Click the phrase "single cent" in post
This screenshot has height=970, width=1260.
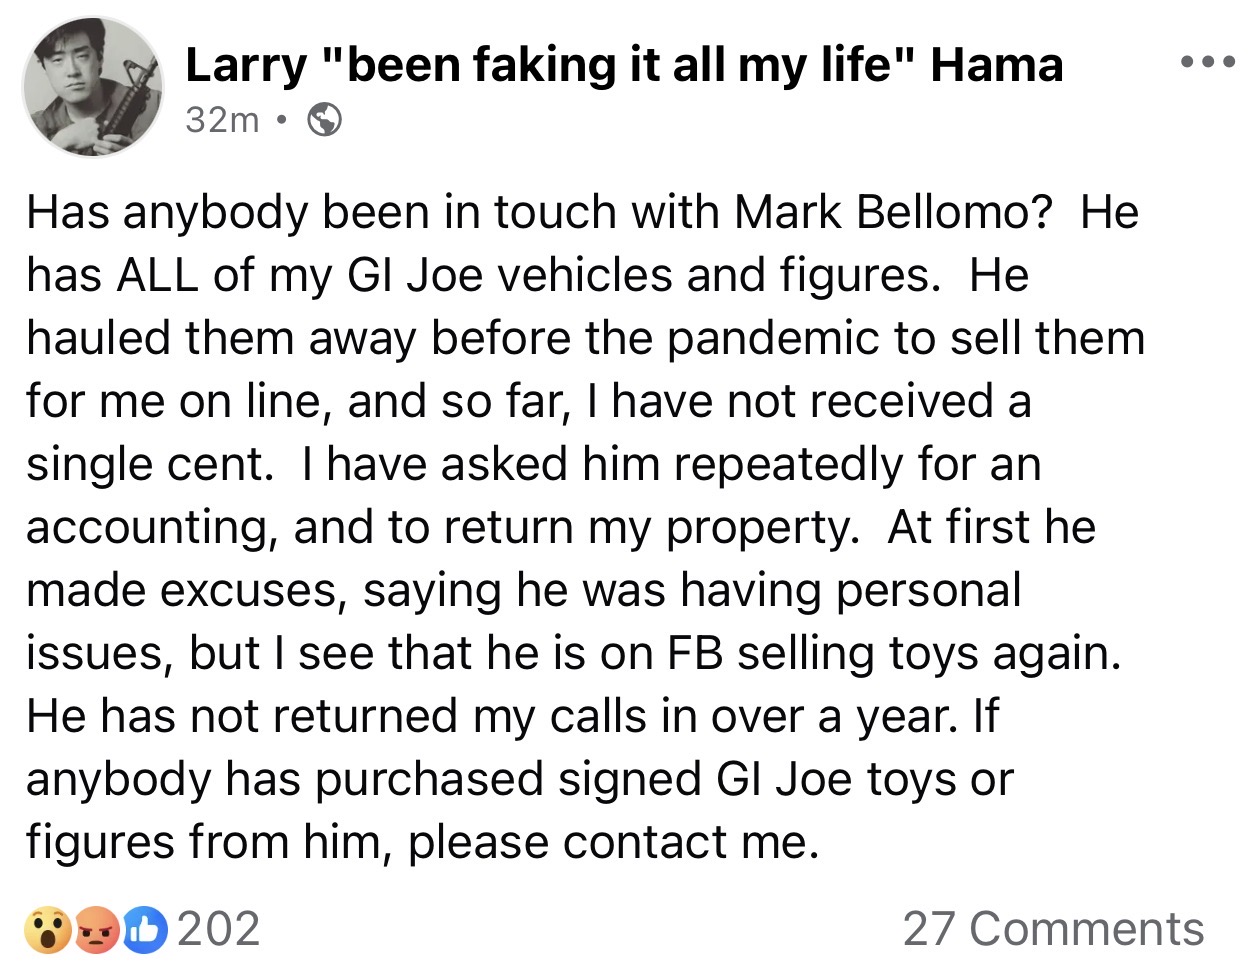(x=148, y=466)
